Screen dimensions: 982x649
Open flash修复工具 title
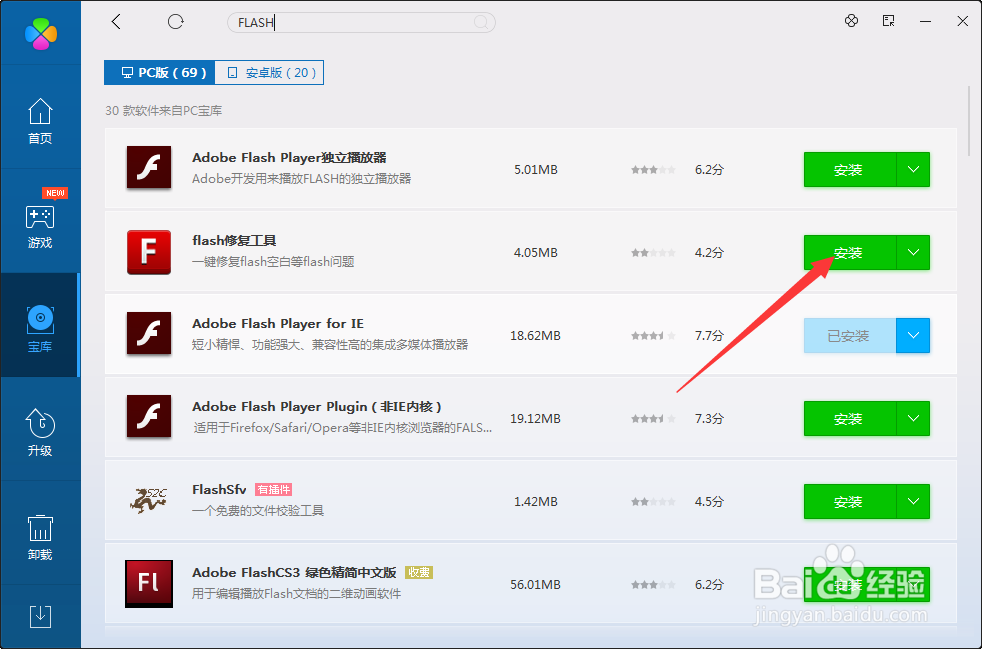(x=234, y=241)
